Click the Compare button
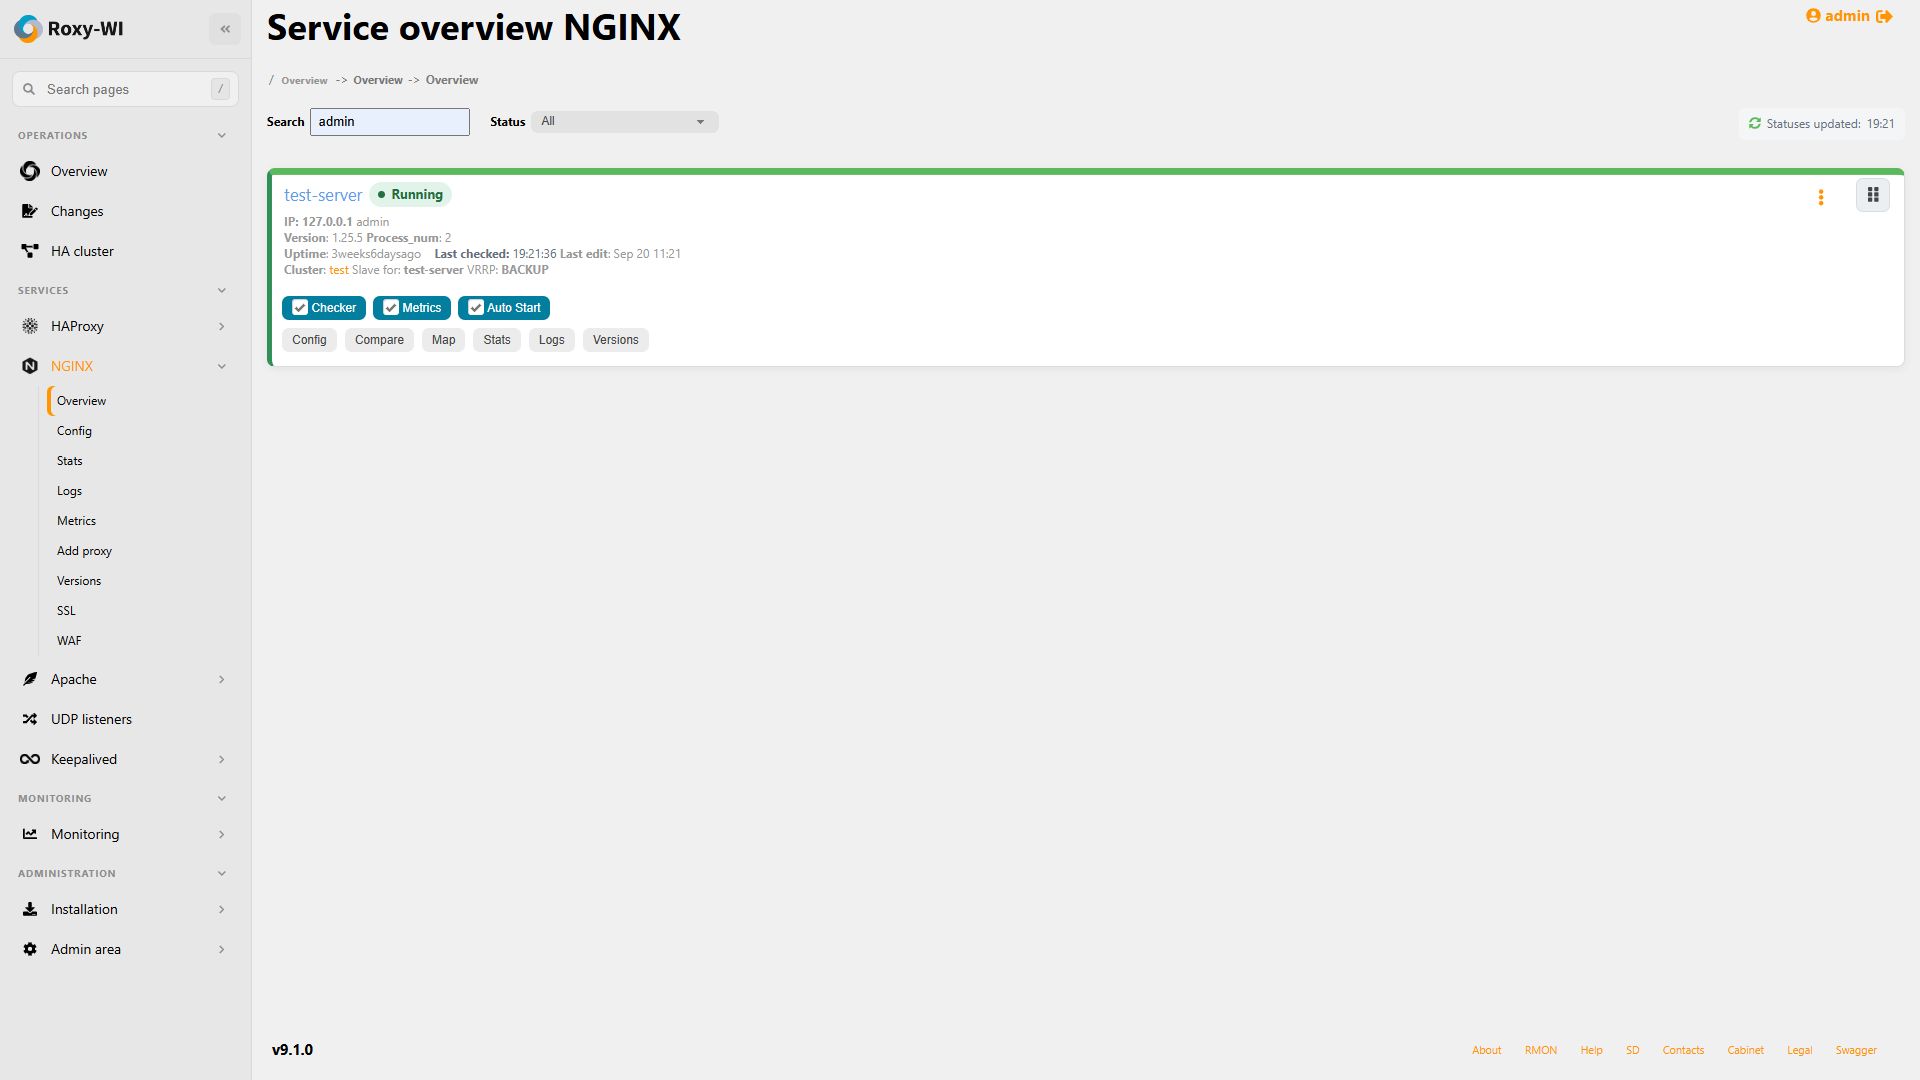The image size is (1920, 1080). click(x=379, y=340)
